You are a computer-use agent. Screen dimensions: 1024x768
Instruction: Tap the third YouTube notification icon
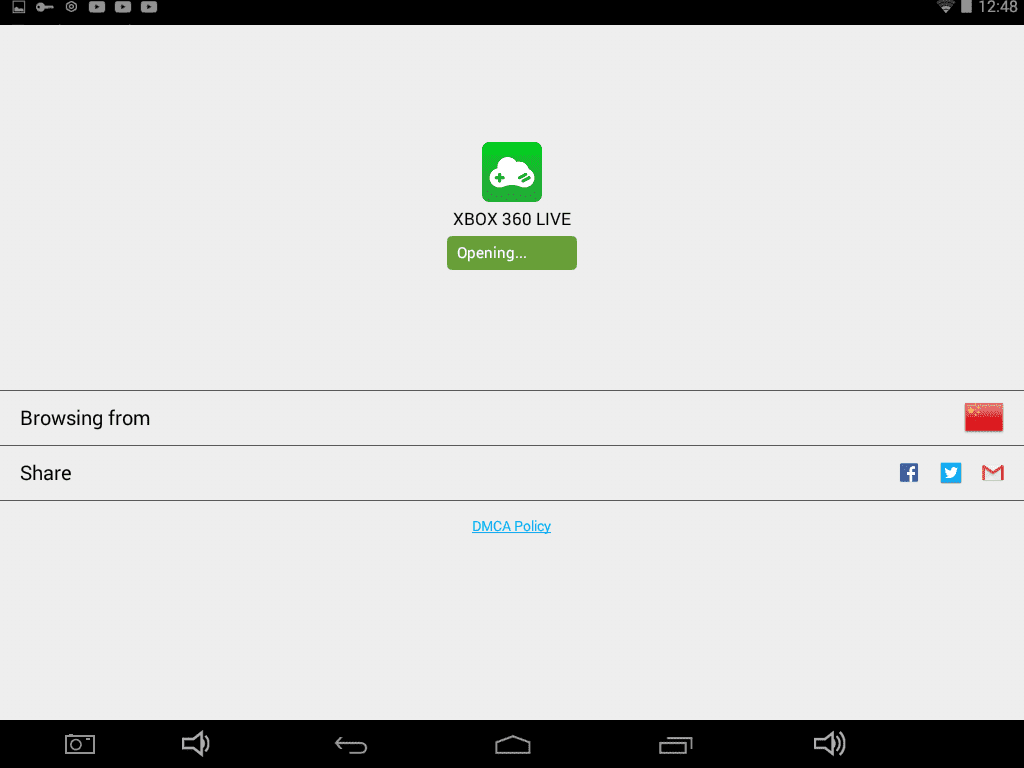click(149, 7)
